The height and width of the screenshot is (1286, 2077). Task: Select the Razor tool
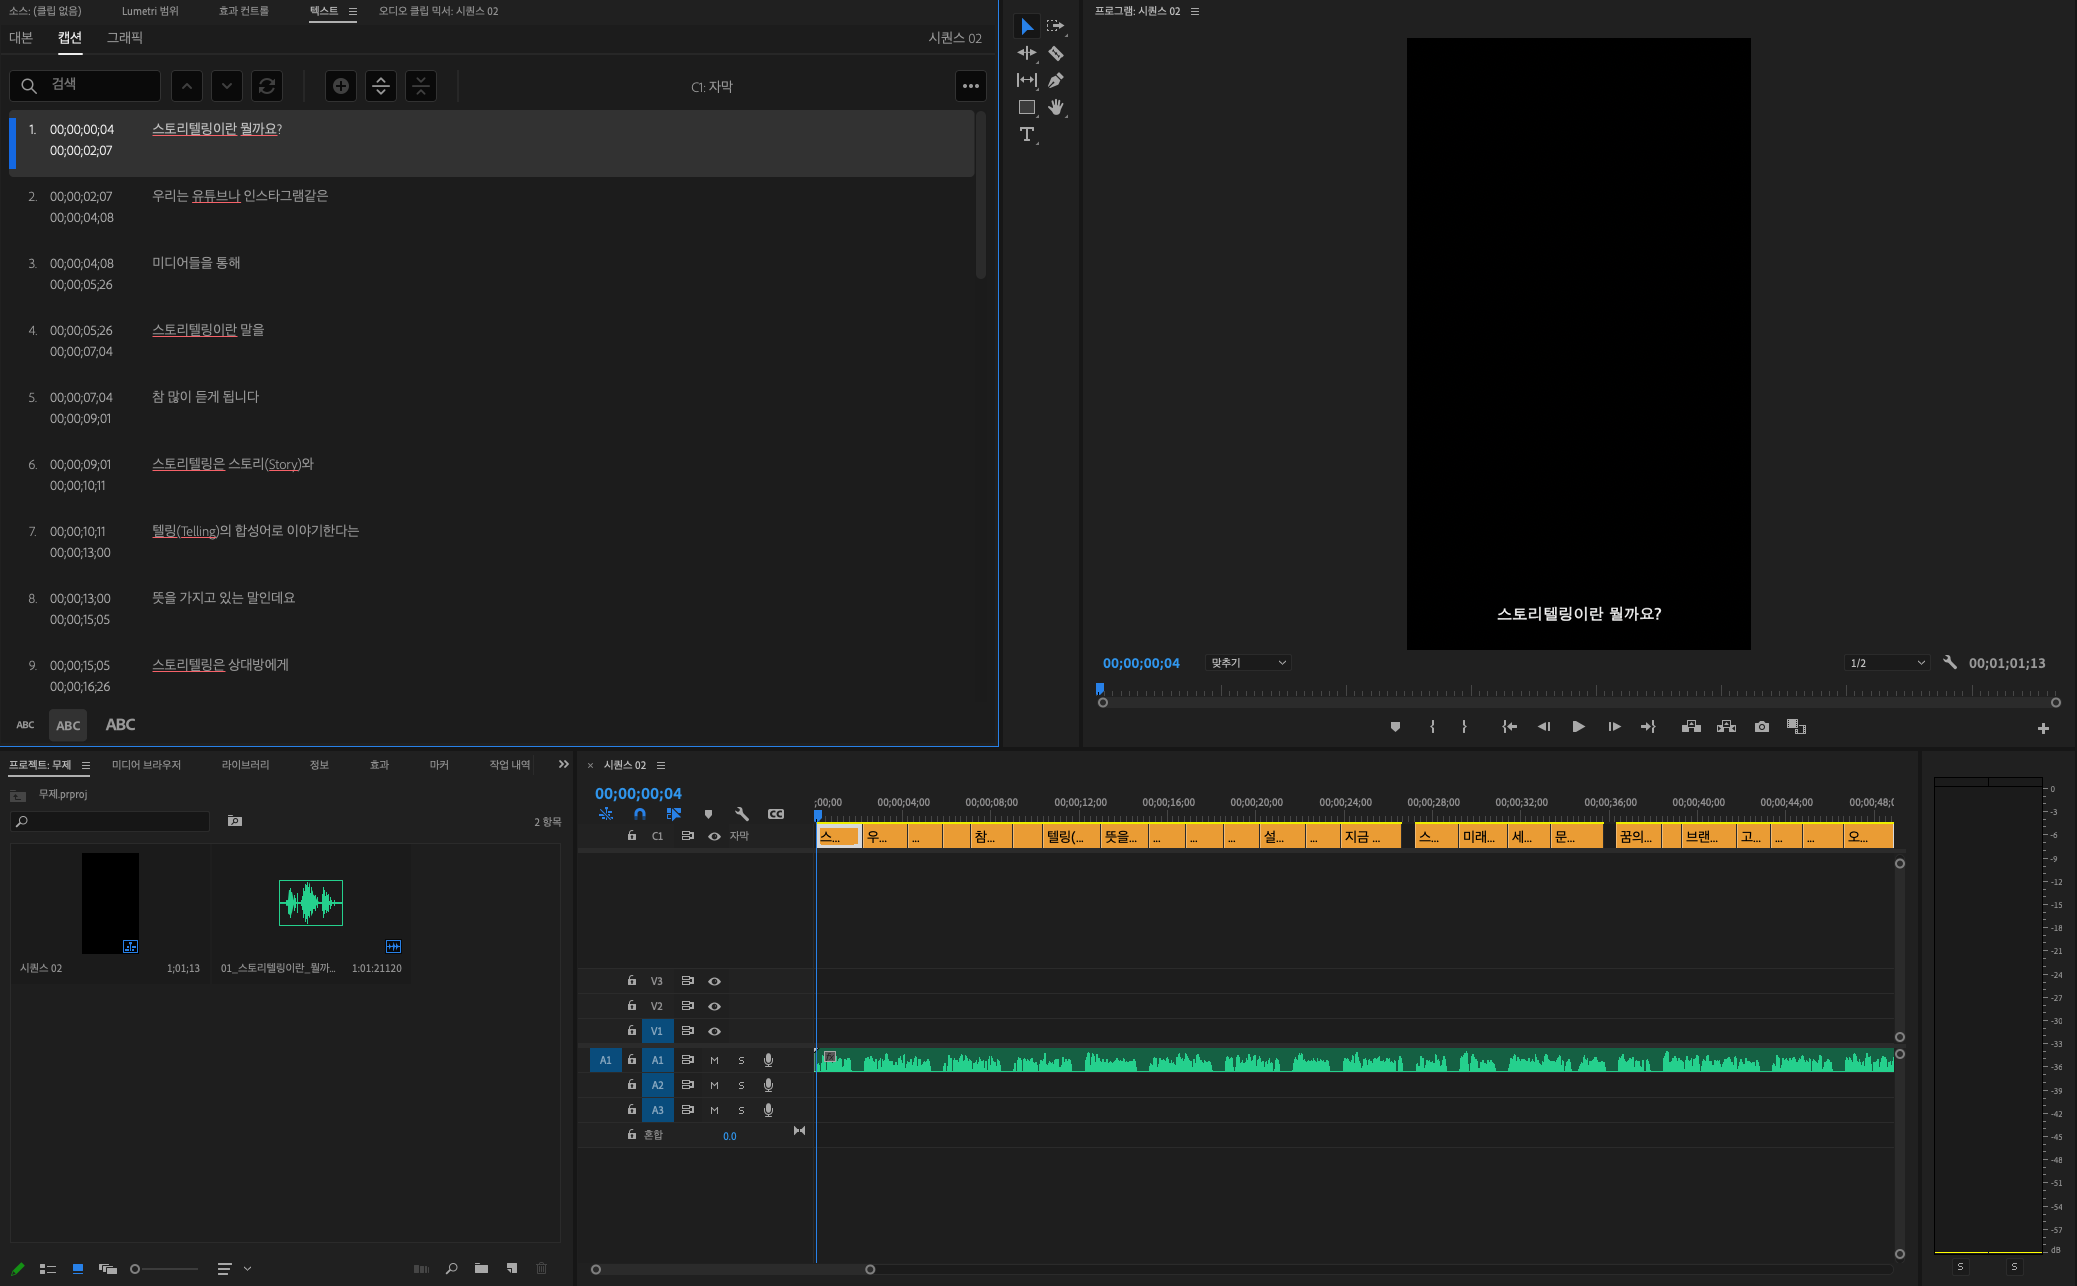point(1056,53)
